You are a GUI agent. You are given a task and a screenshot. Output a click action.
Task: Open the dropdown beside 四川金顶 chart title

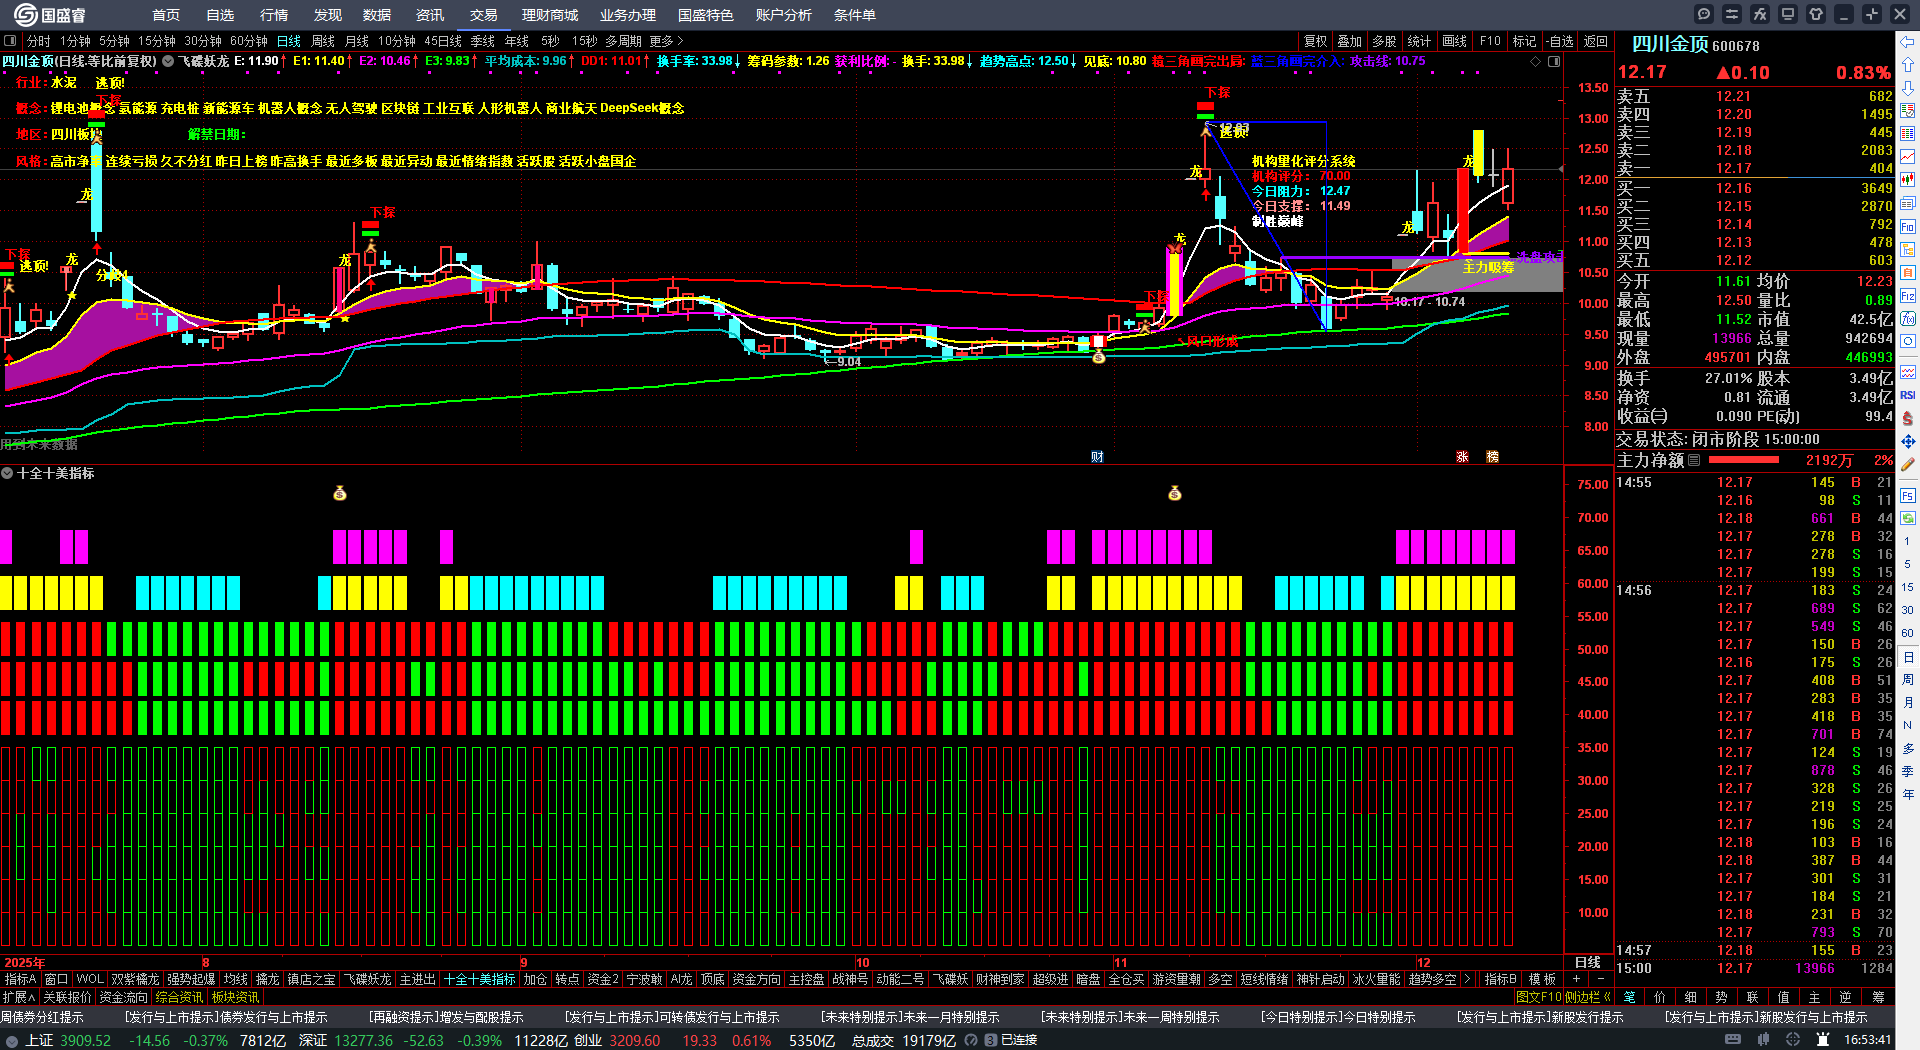(168, 61)
